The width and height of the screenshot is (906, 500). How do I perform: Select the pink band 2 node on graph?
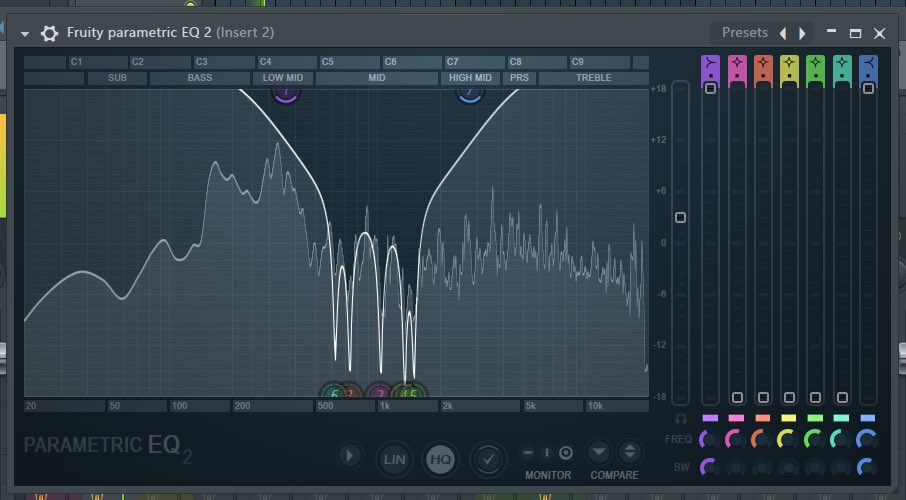point(380,392)
